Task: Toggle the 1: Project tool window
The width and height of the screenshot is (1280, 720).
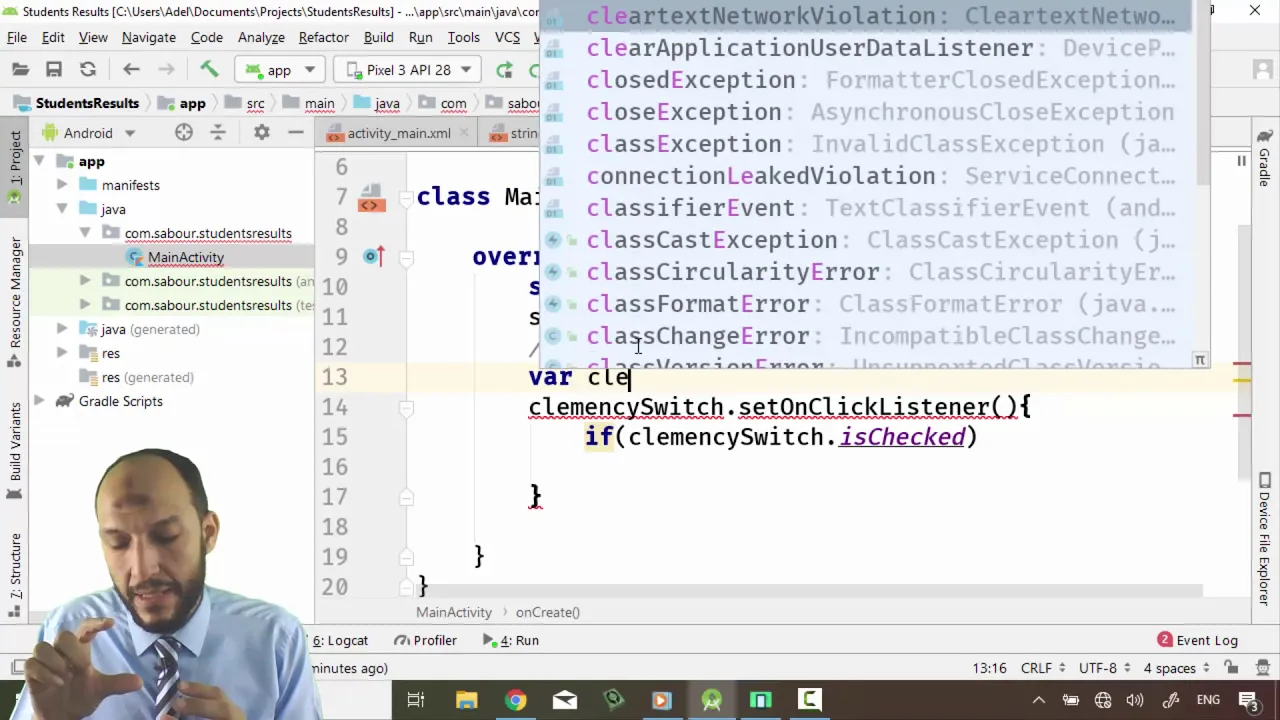Action: point(15,167)
